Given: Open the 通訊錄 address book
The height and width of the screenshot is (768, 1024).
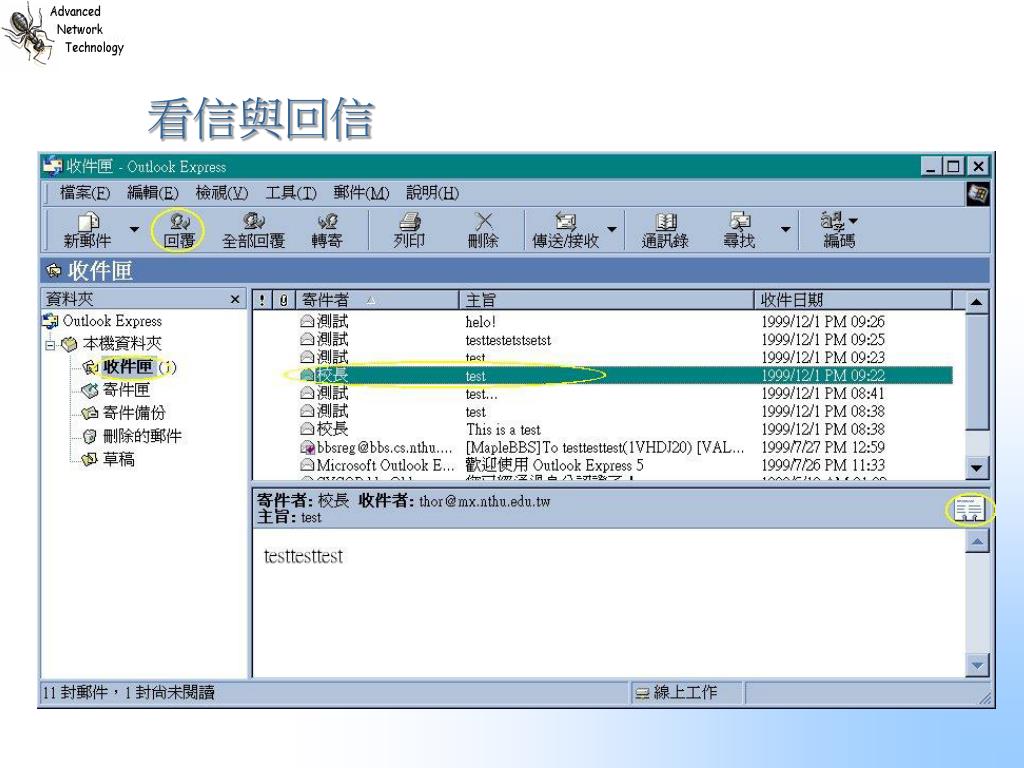Looking at the screenshot, I should (665, 231).
